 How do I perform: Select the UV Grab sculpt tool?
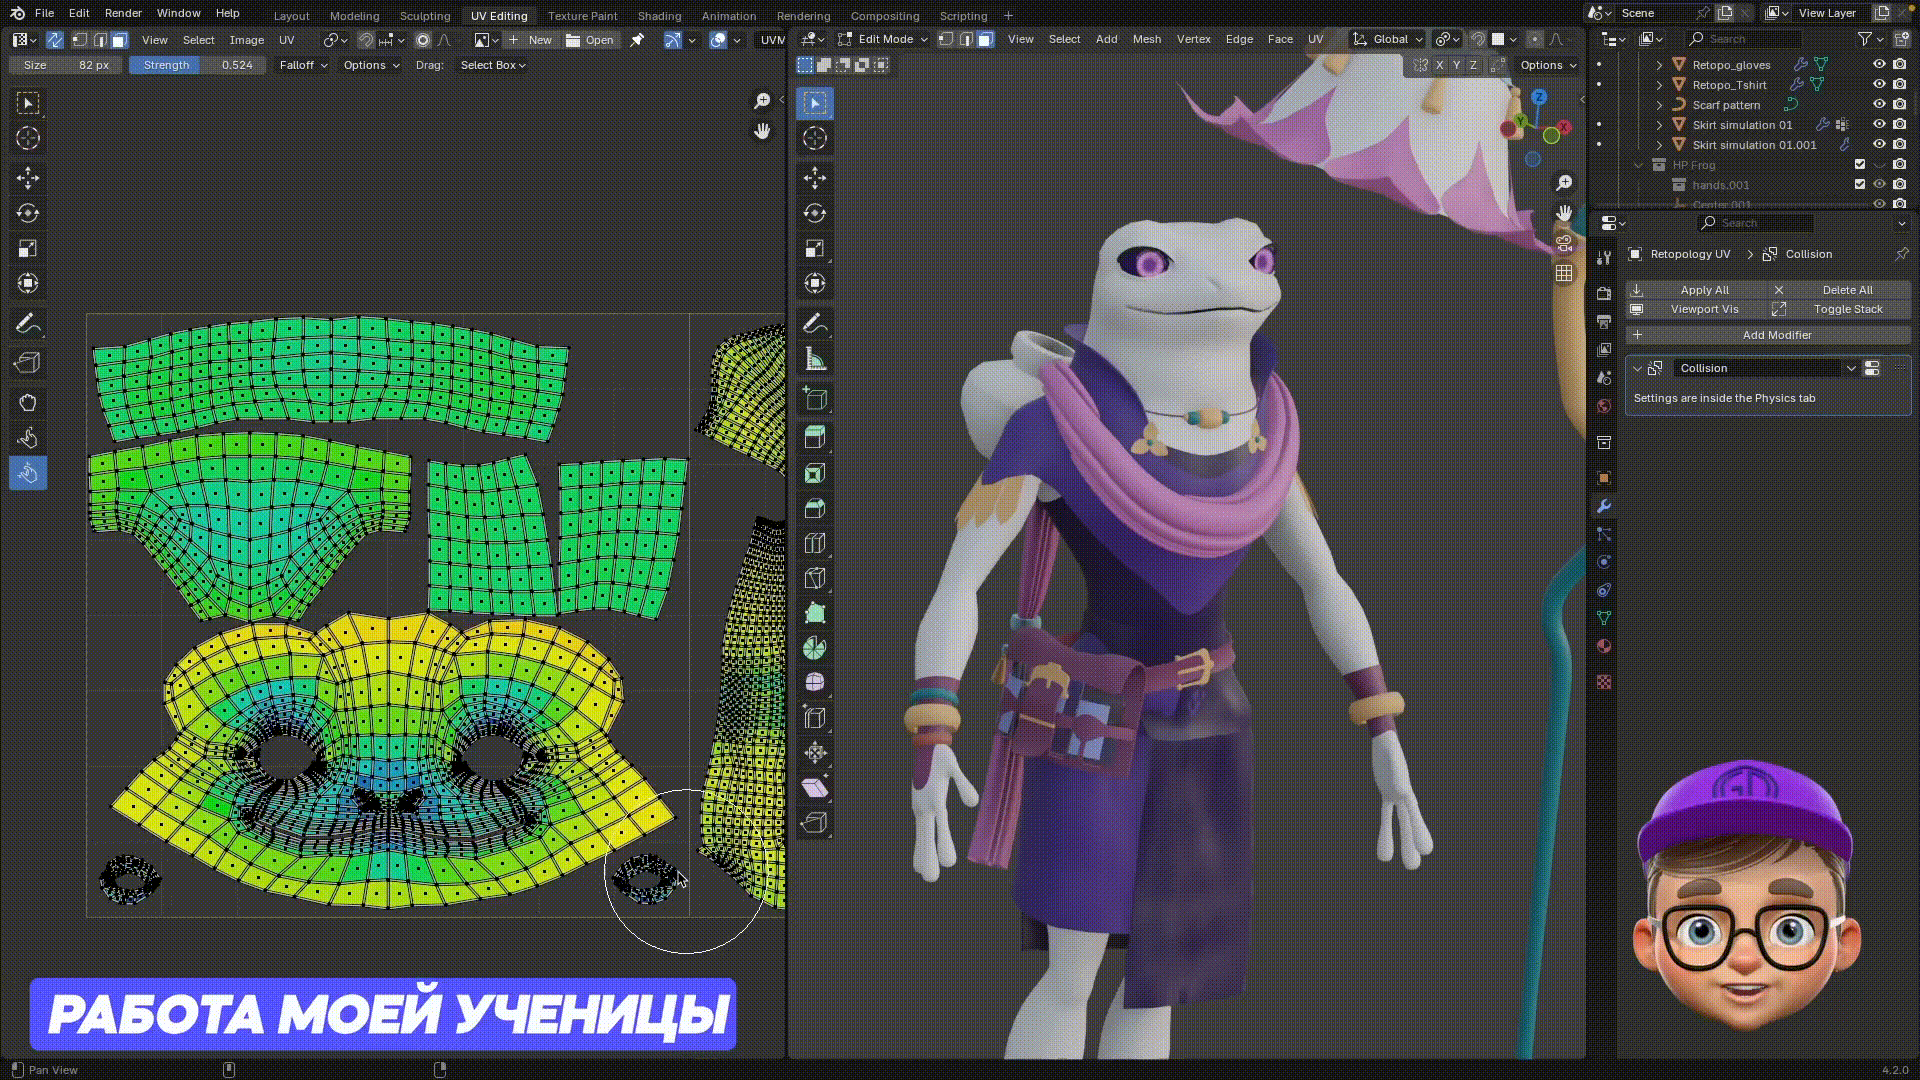pos(28,403)
